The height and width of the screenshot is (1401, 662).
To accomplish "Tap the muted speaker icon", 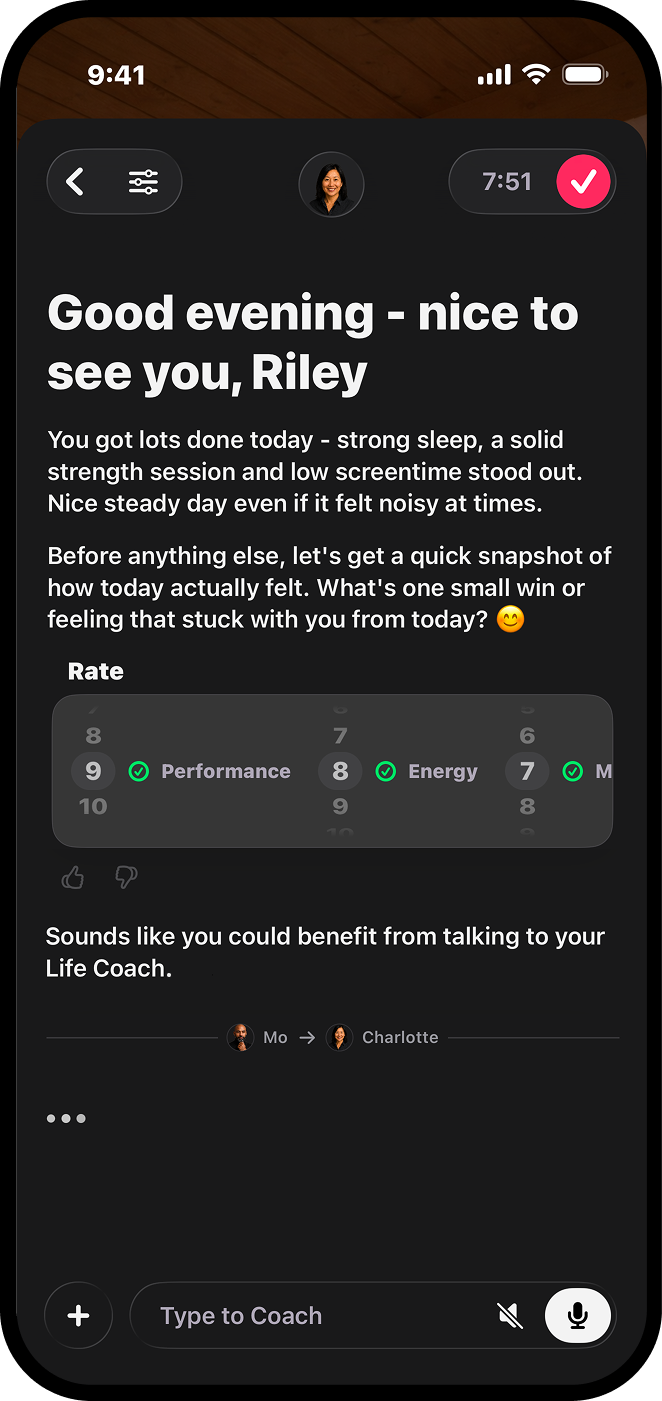I will click(510, 1315).
